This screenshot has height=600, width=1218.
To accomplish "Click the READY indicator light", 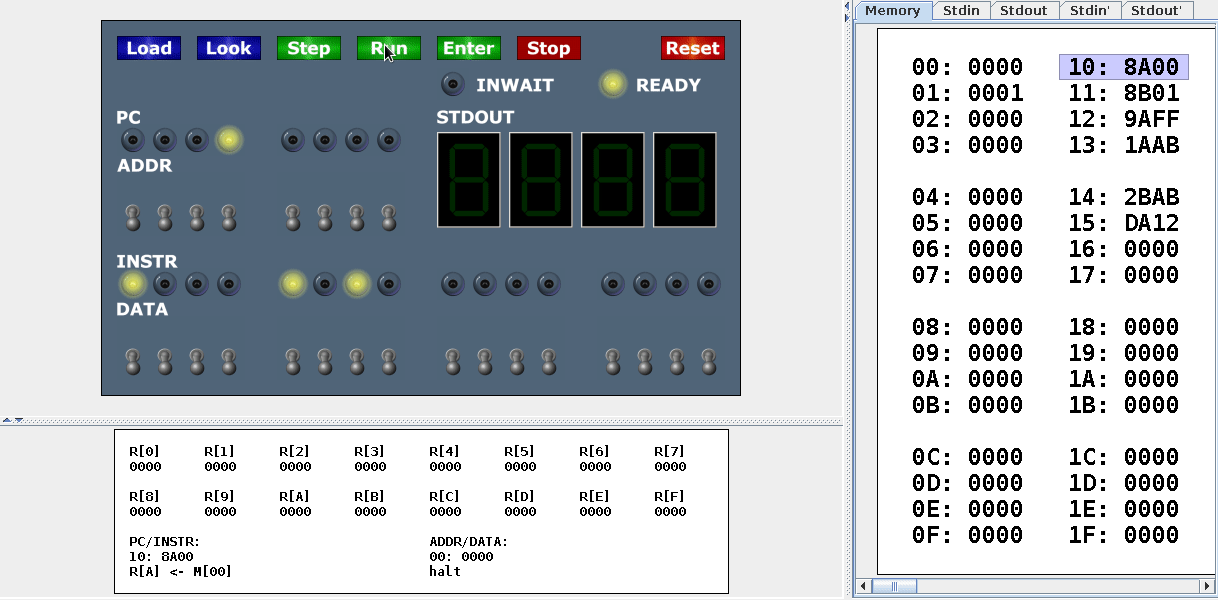I will (613, 85).
